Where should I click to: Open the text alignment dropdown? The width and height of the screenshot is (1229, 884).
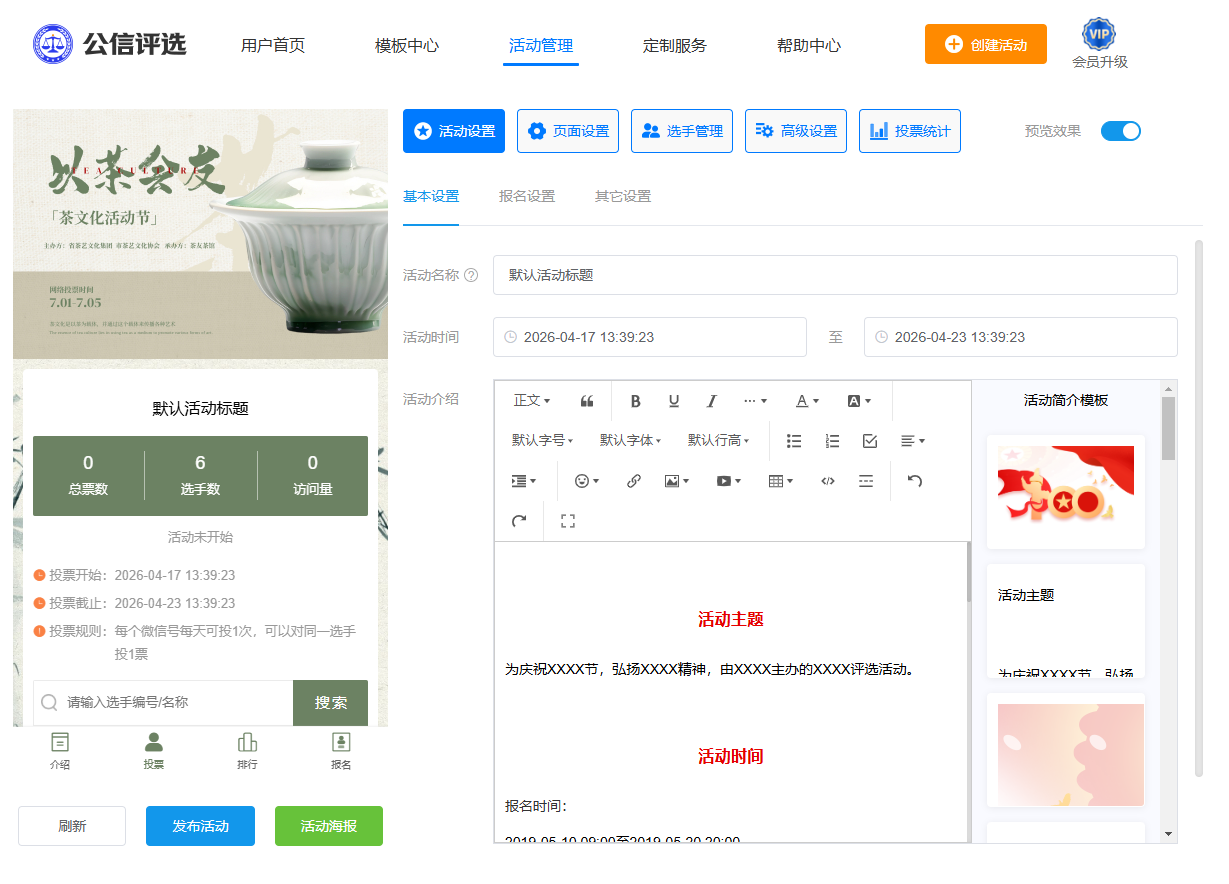pos(912,441)
